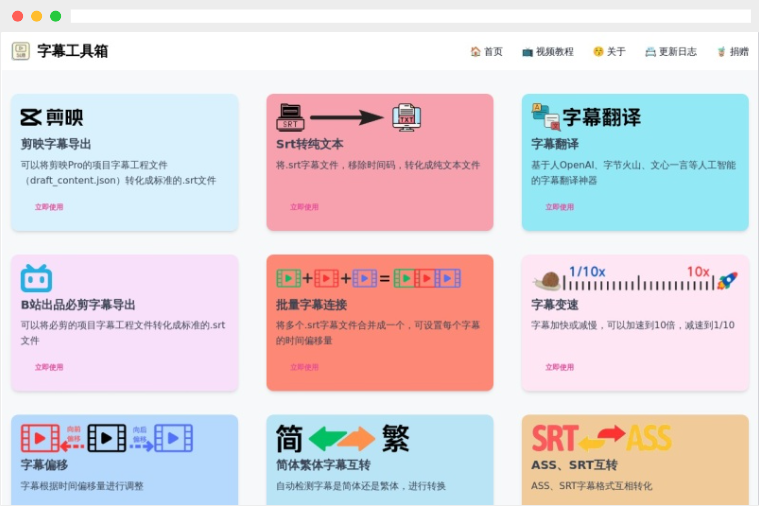Click the 字幕翻译 translate icon
The image size is (759, 506).
coord(546,117)
